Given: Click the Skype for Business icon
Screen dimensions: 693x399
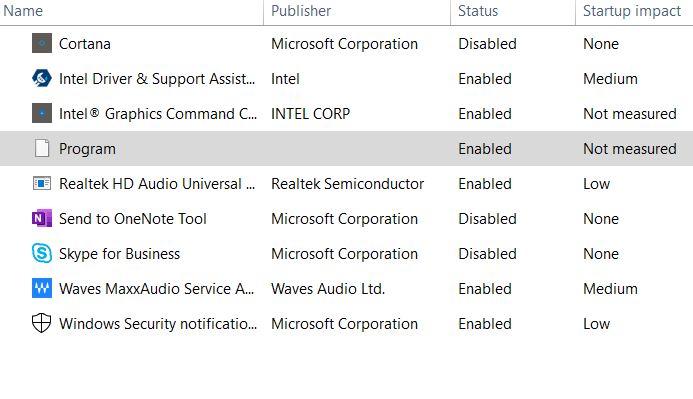Looking at the screenshot, I should tap(42, 253).
